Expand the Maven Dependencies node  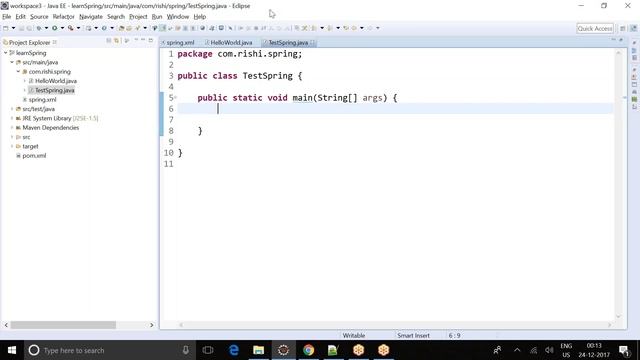[x=12, y=128]
